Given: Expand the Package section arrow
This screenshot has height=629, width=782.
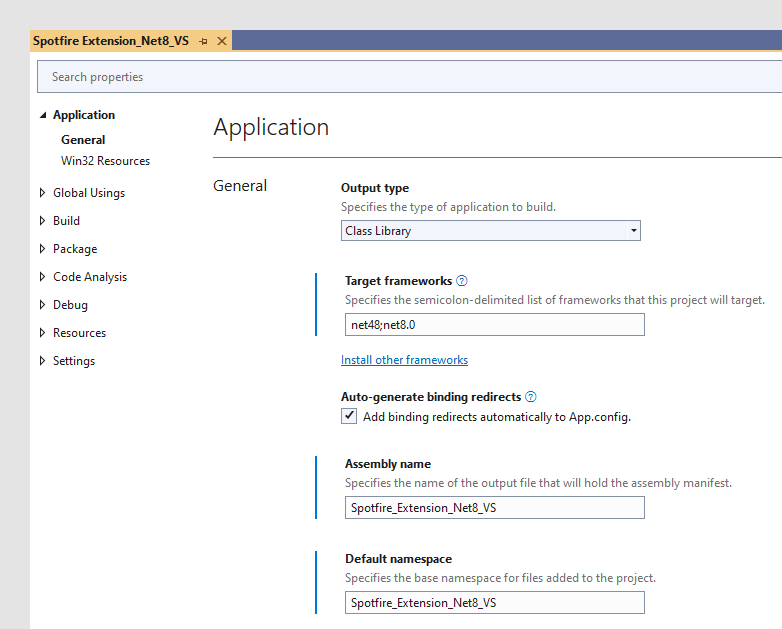Looking at the screenshot, I should (x=42, y=249).
